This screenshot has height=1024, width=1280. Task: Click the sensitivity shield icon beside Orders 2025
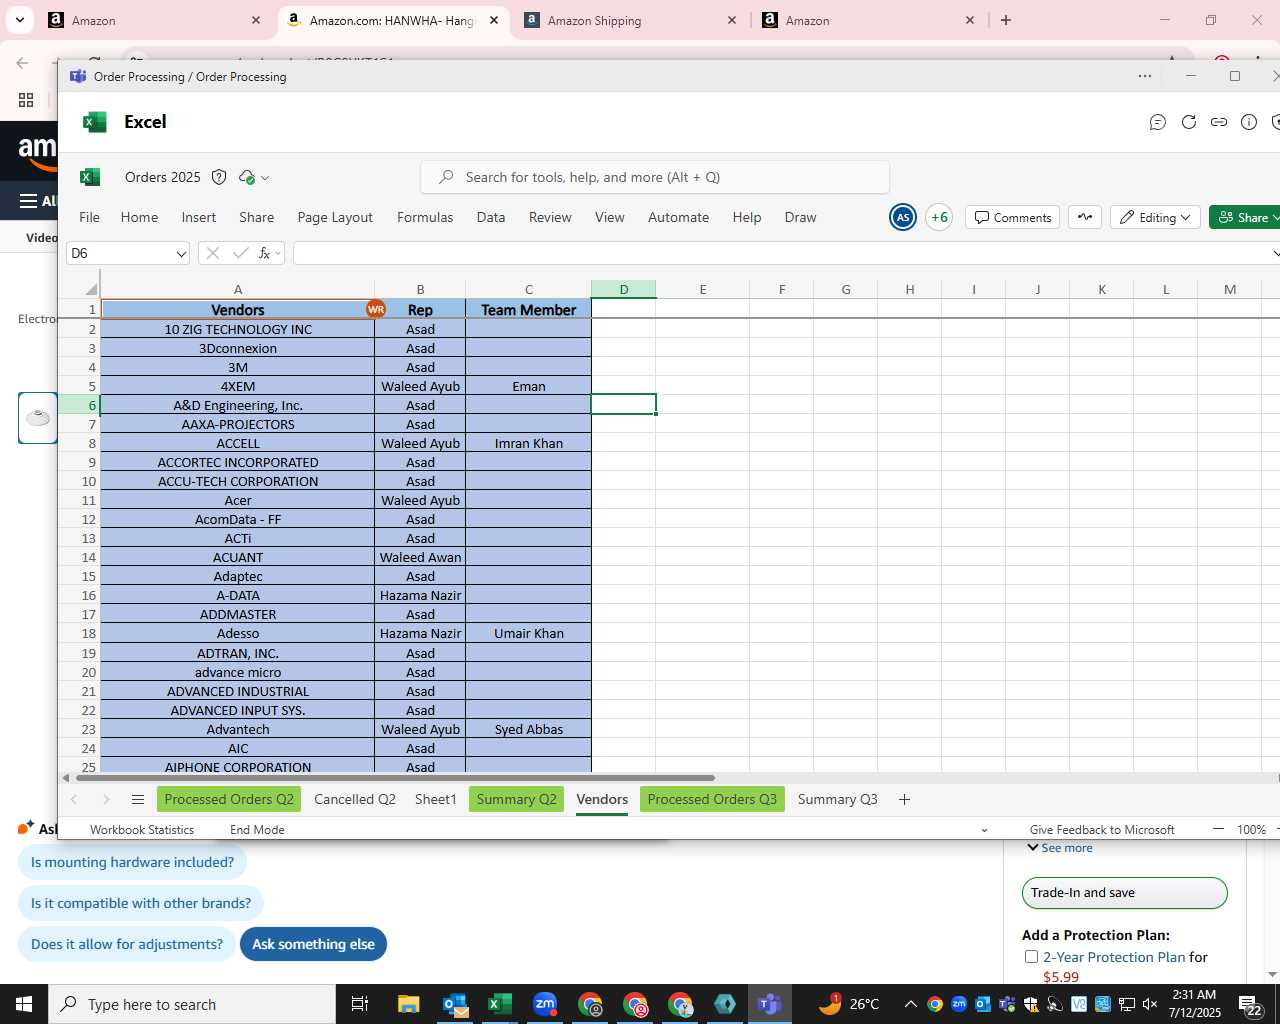click(219, 177)
